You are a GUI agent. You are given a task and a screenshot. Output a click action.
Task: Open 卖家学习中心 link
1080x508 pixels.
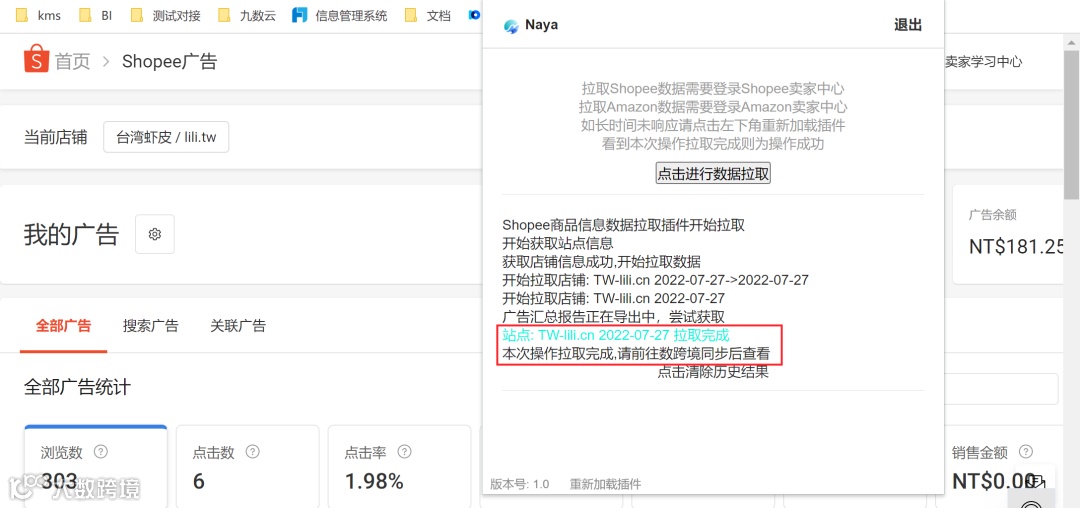pos(983,62)
